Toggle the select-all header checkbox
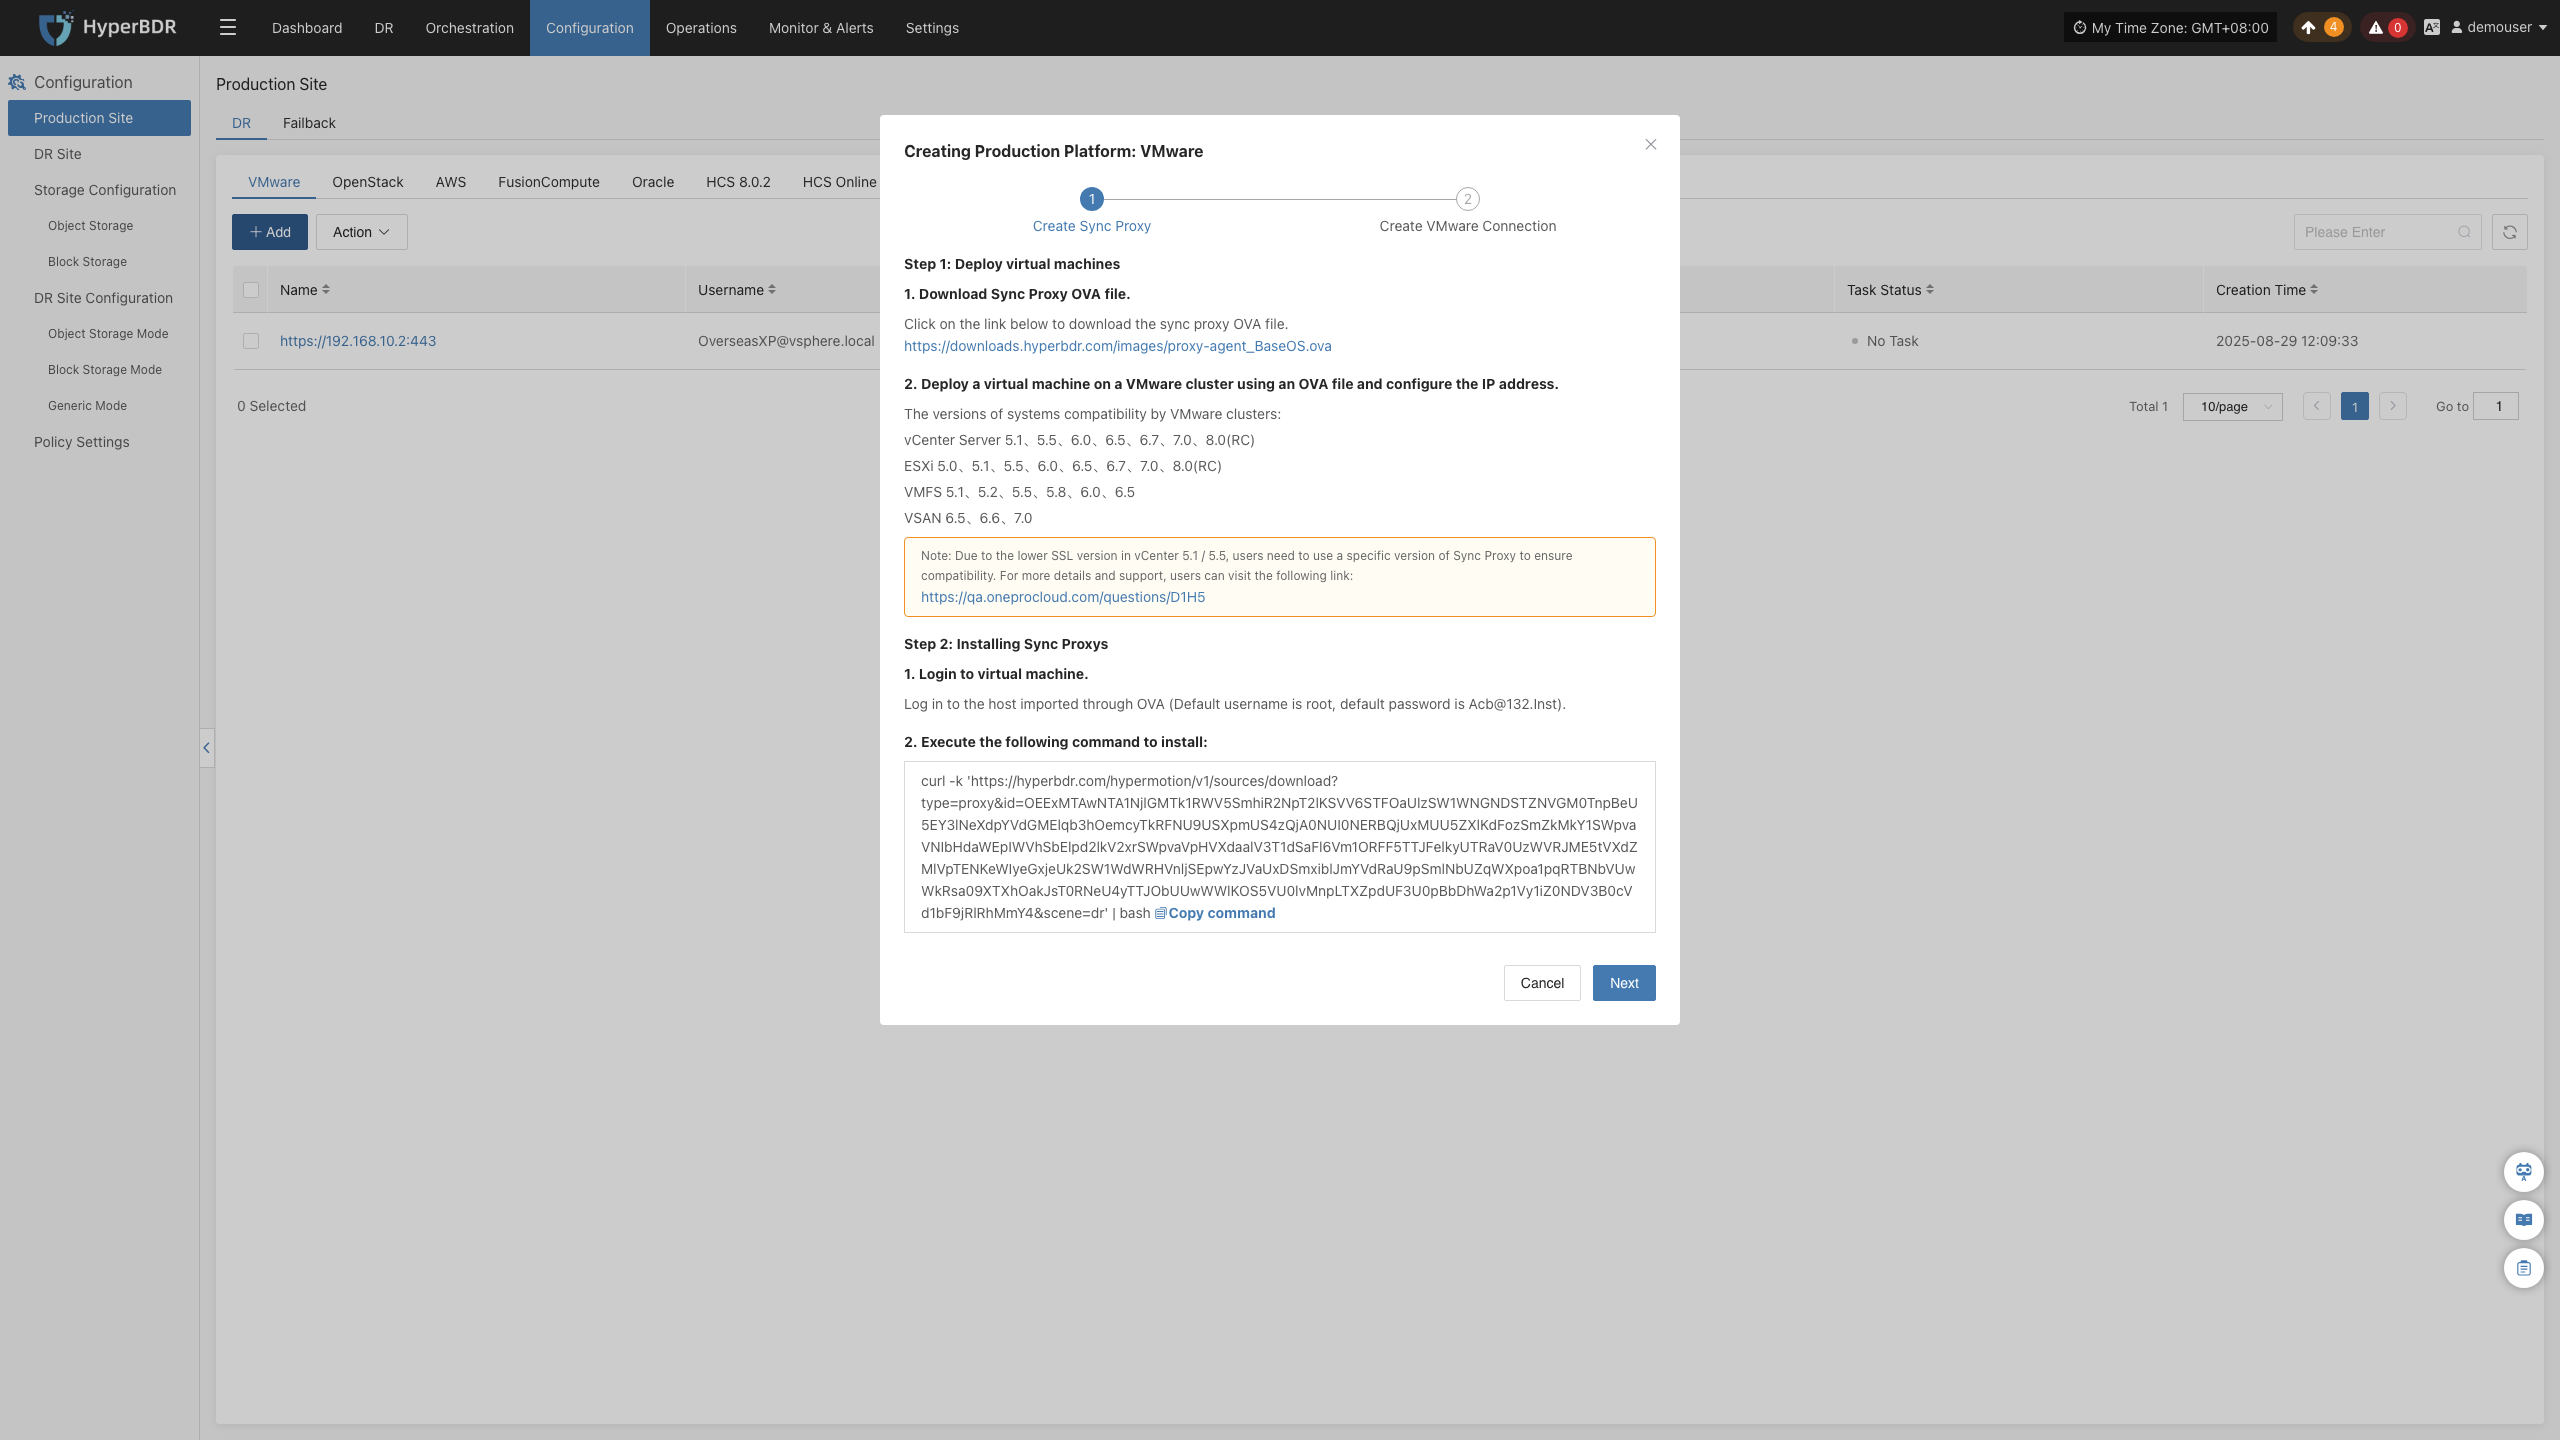 pos(251,290)
